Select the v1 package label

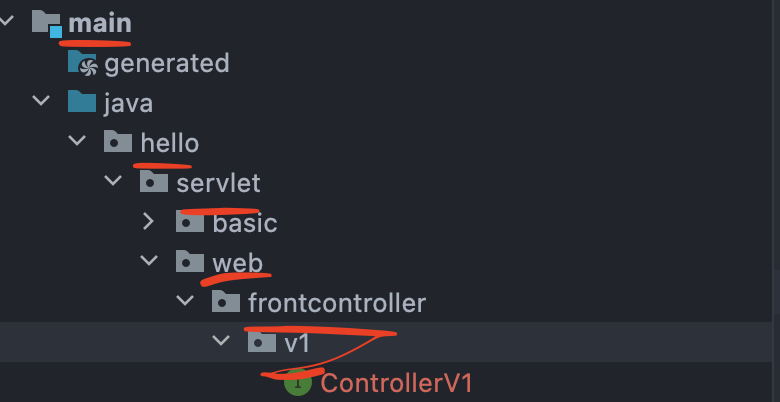point(297,342)
